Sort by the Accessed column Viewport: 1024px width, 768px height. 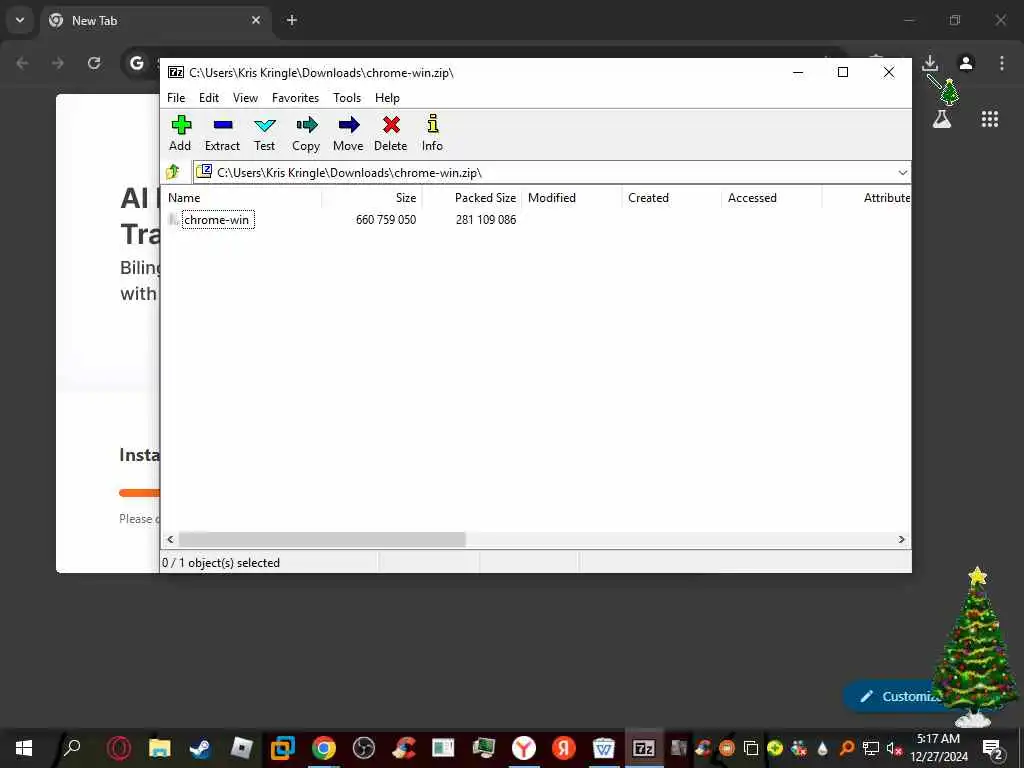tap(772, 198)
